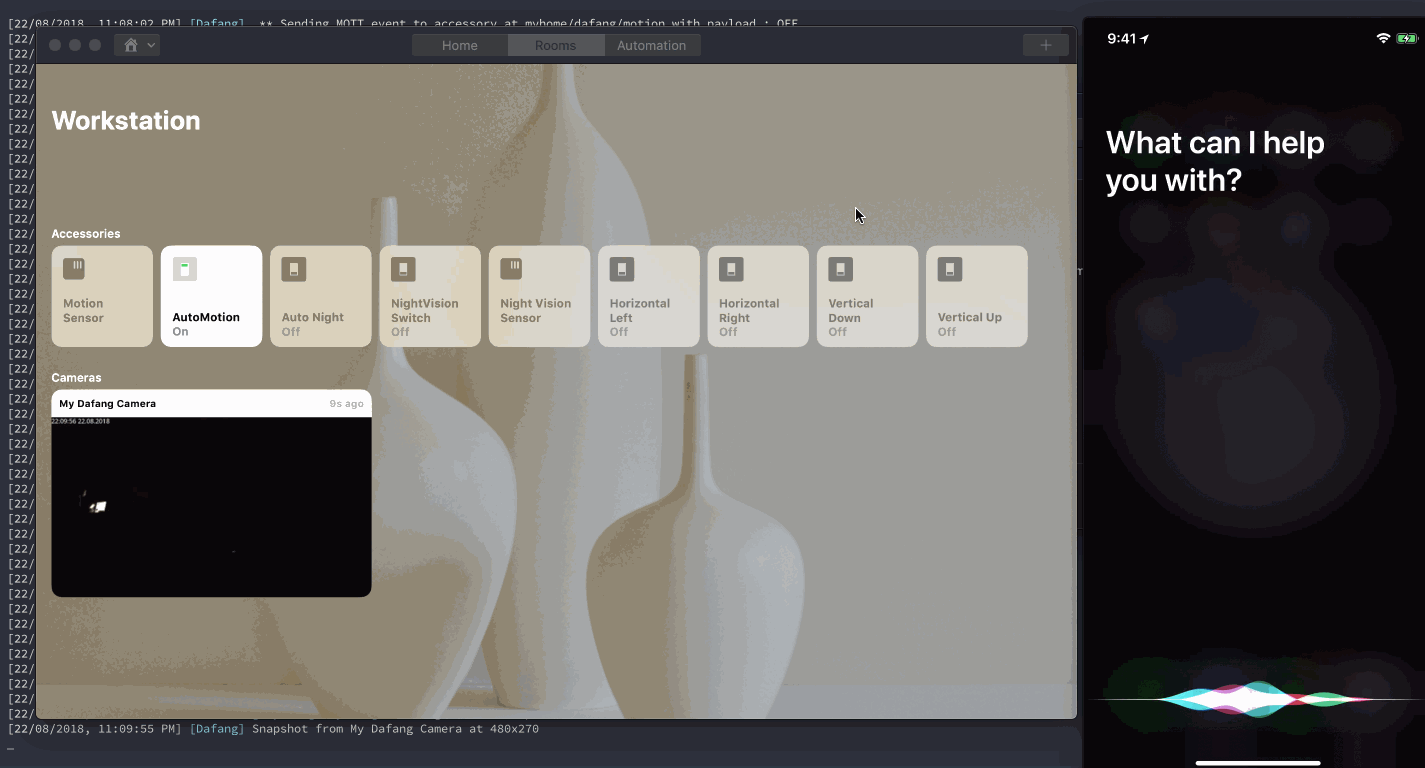1425x768 pixels.
Task: Click the Accessories section label
Action: [x=86, y=234]
